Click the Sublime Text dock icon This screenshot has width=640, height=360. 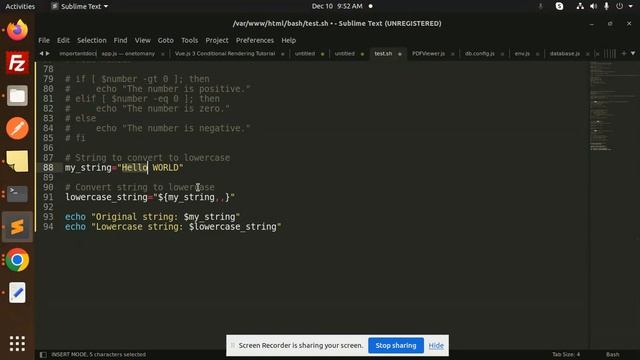tap(17, 227)
